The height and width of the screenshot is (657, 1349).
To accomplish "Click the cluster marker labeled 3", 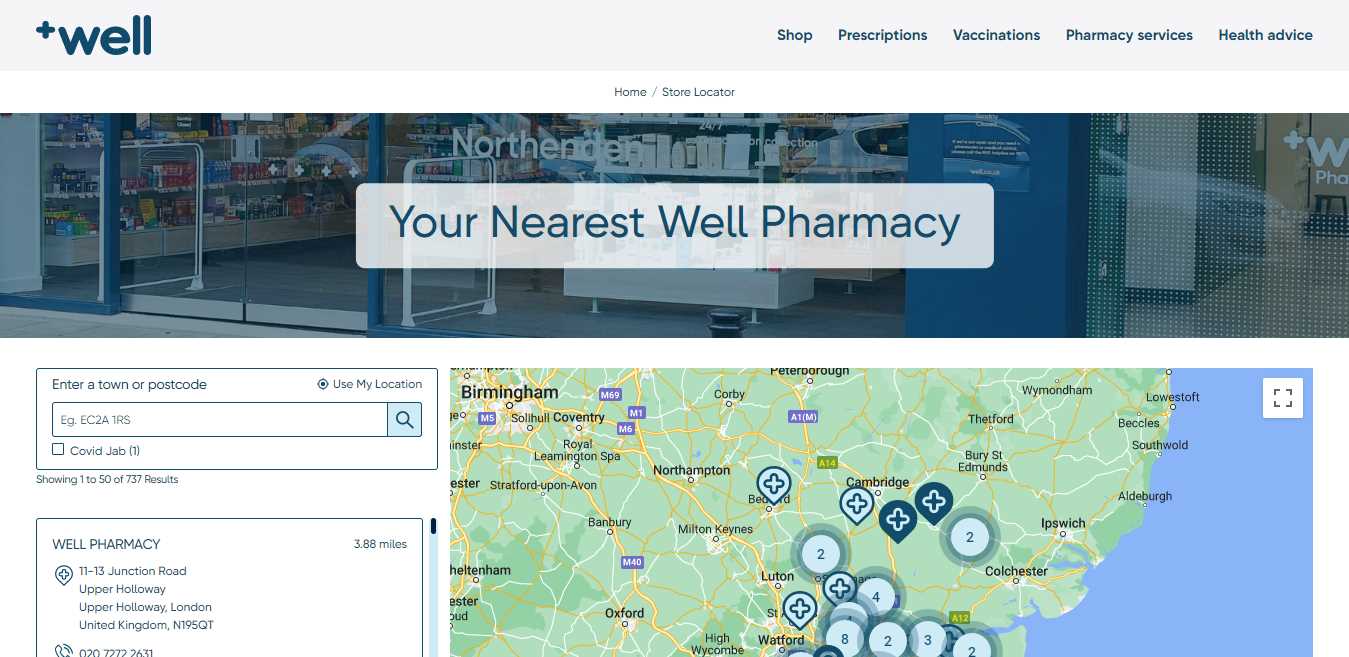I will [x=927, y=640].
